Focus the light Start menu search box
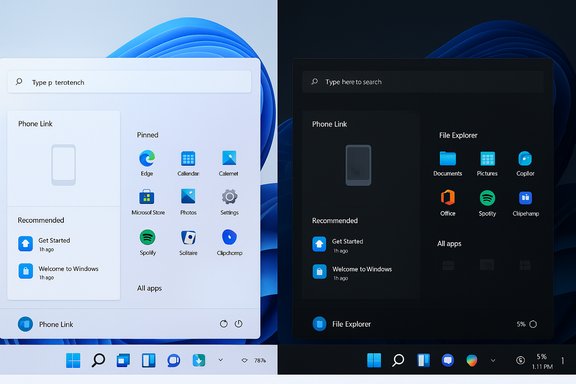The image size is (576, 384). 130,82
